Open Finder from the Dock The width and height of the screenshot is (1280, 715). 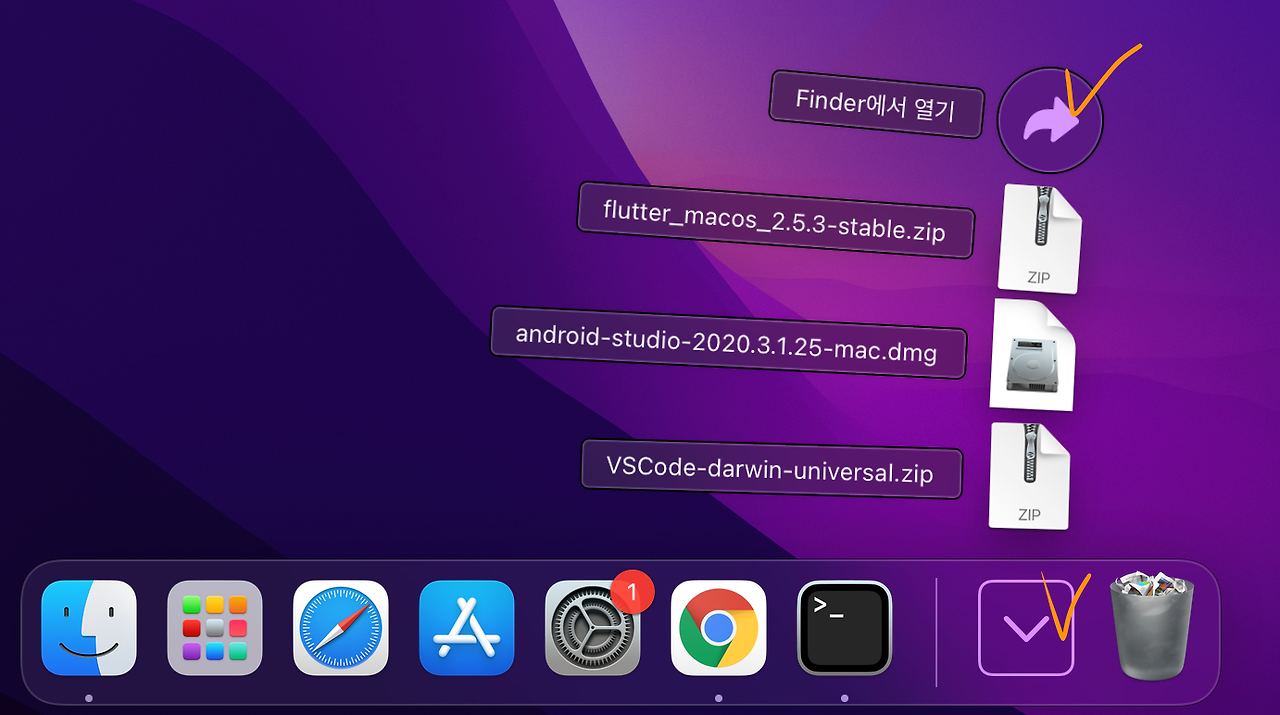click(89, 628)
